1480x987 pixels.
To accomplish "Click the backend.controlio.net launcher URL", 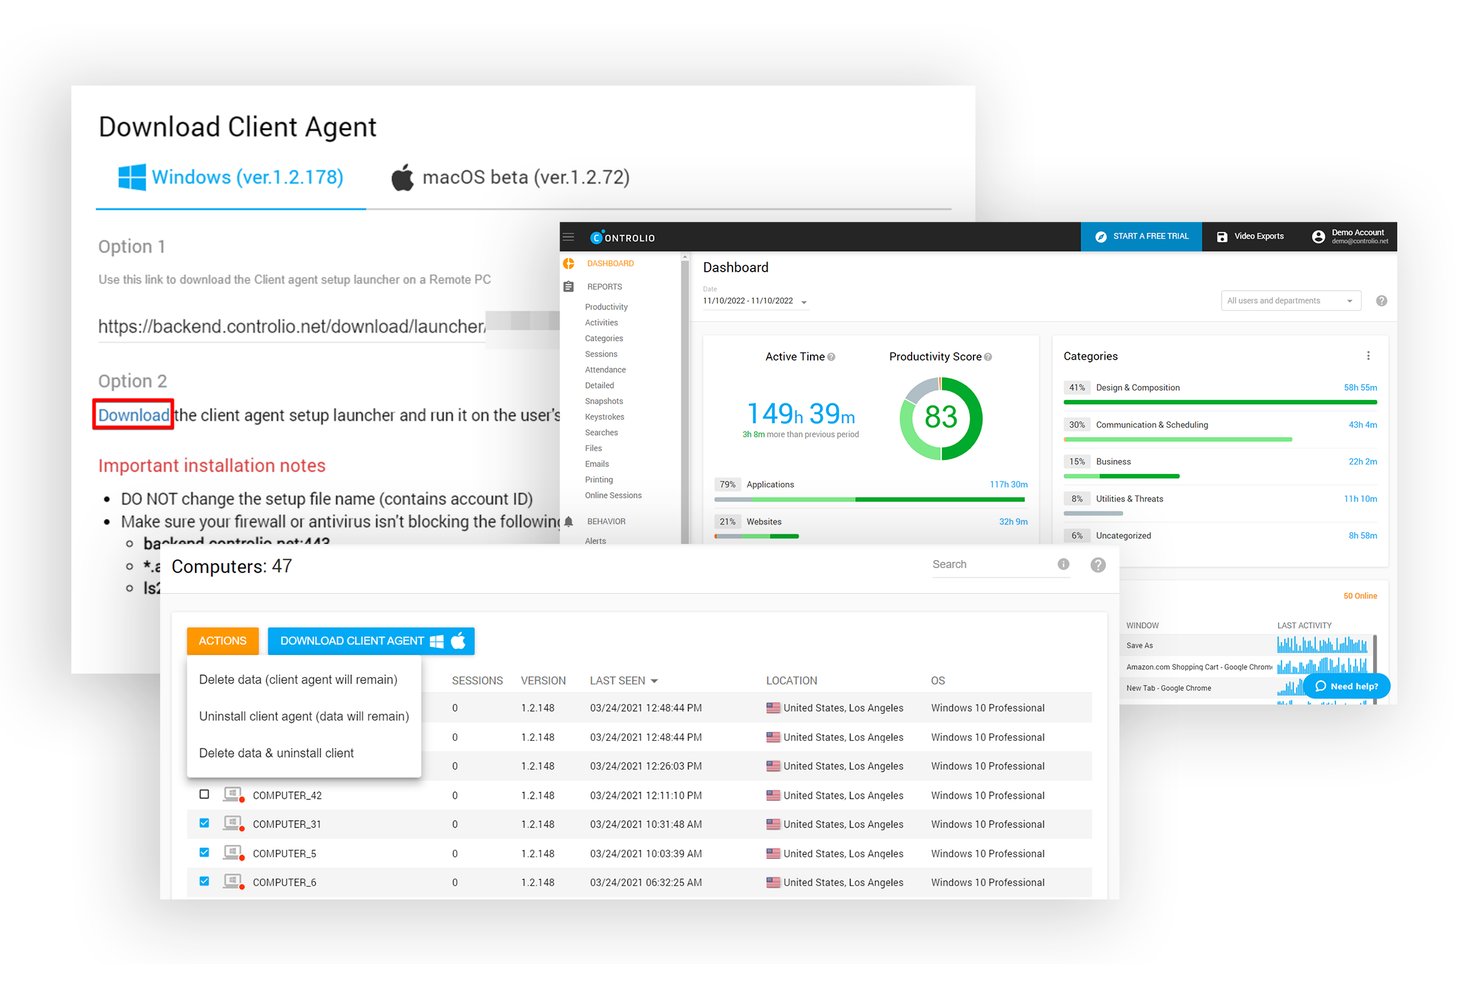I will pyautogui.click(x=291, y=327).
